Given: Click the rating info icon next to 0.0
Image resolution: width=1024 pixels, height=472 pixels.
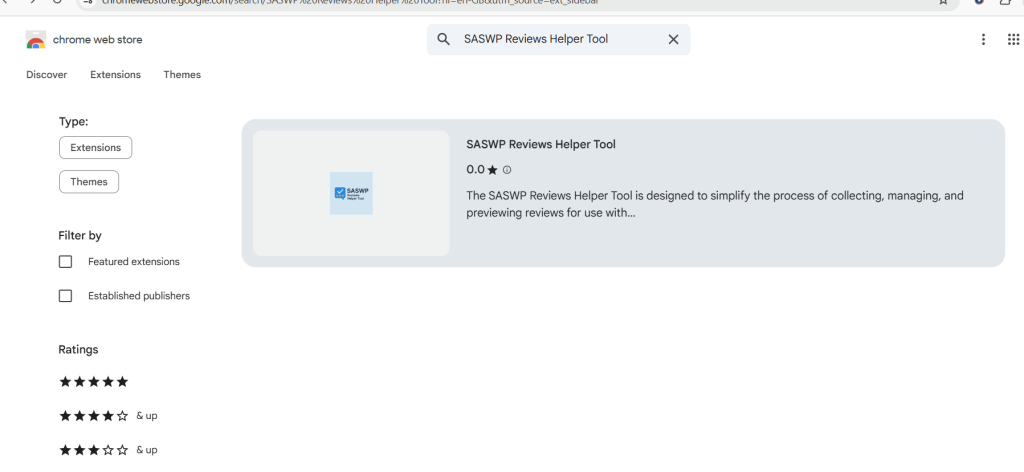Looking at the screenshot, I should (507, 170).
